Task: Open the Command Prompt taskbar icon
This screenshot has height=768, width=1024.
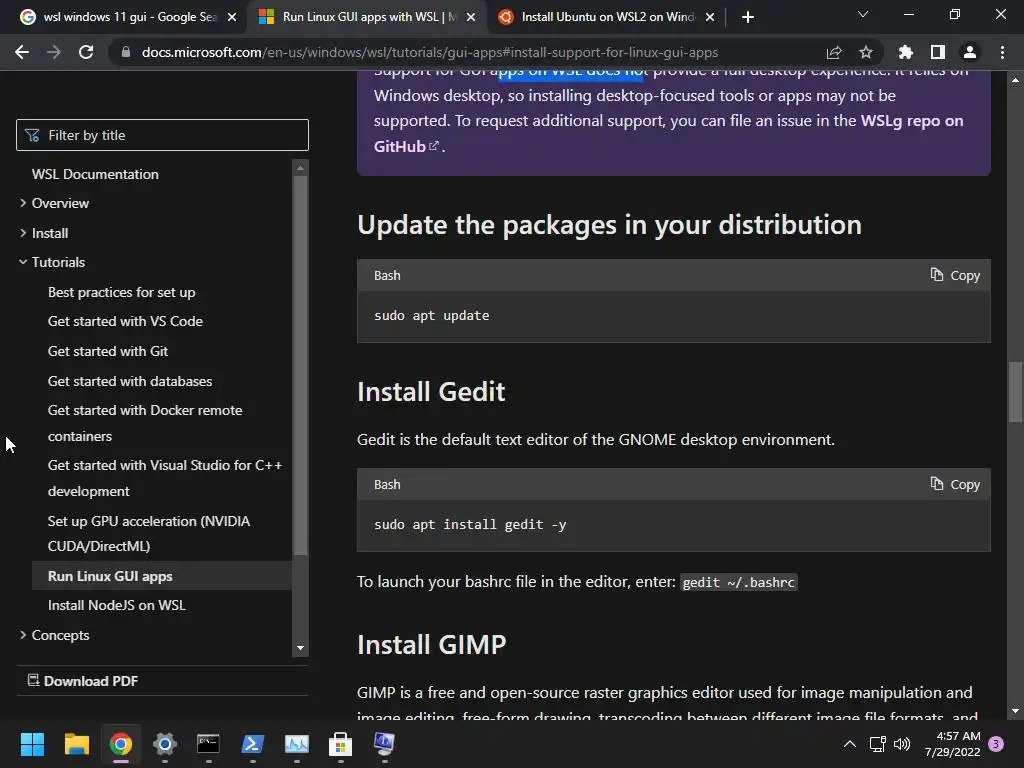Action: 208,744
